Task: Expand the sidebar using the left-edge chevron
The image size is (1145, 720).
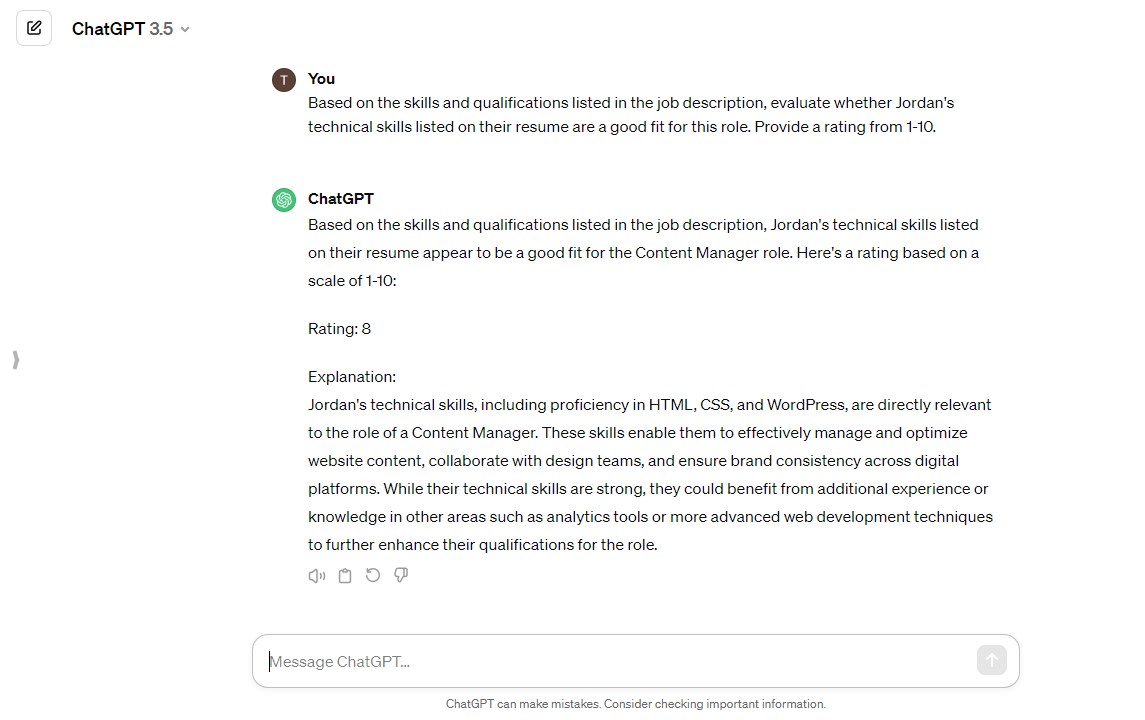Action: click(16, 360)
